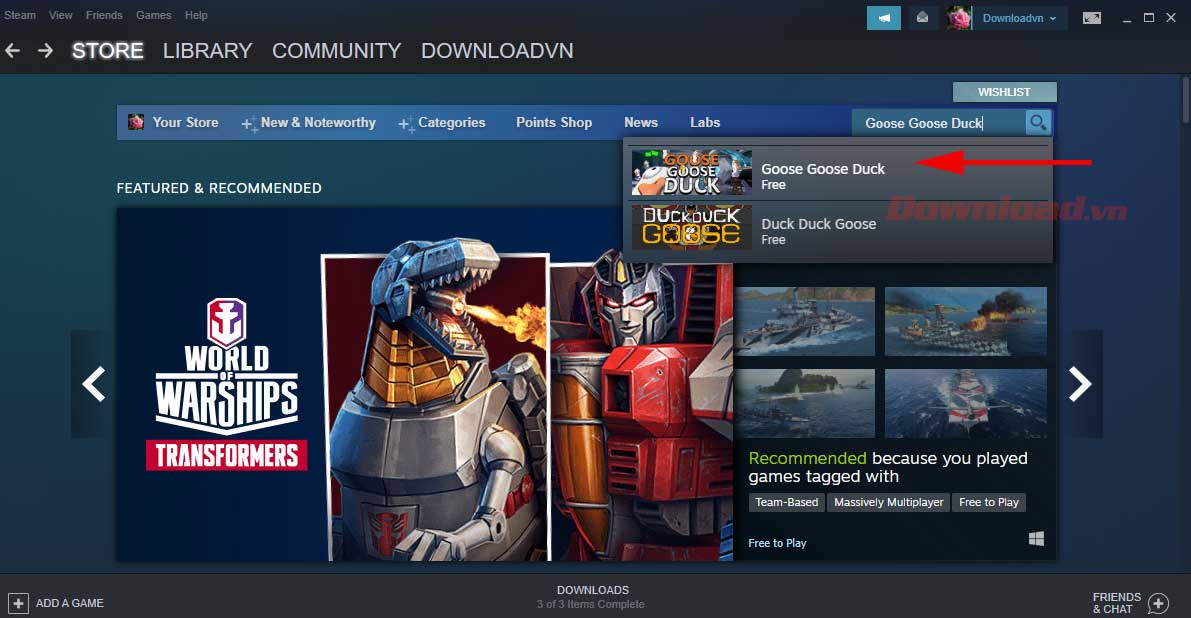Open Friends & Chat plus icon

tap(1158, 604)
